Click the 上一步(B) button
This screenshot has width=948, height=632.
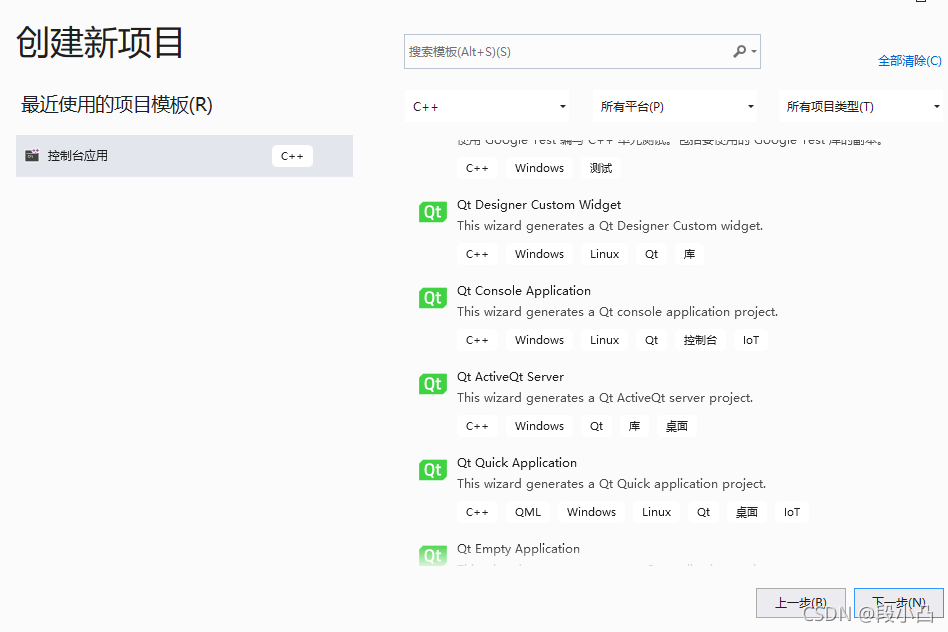point(800,602)
